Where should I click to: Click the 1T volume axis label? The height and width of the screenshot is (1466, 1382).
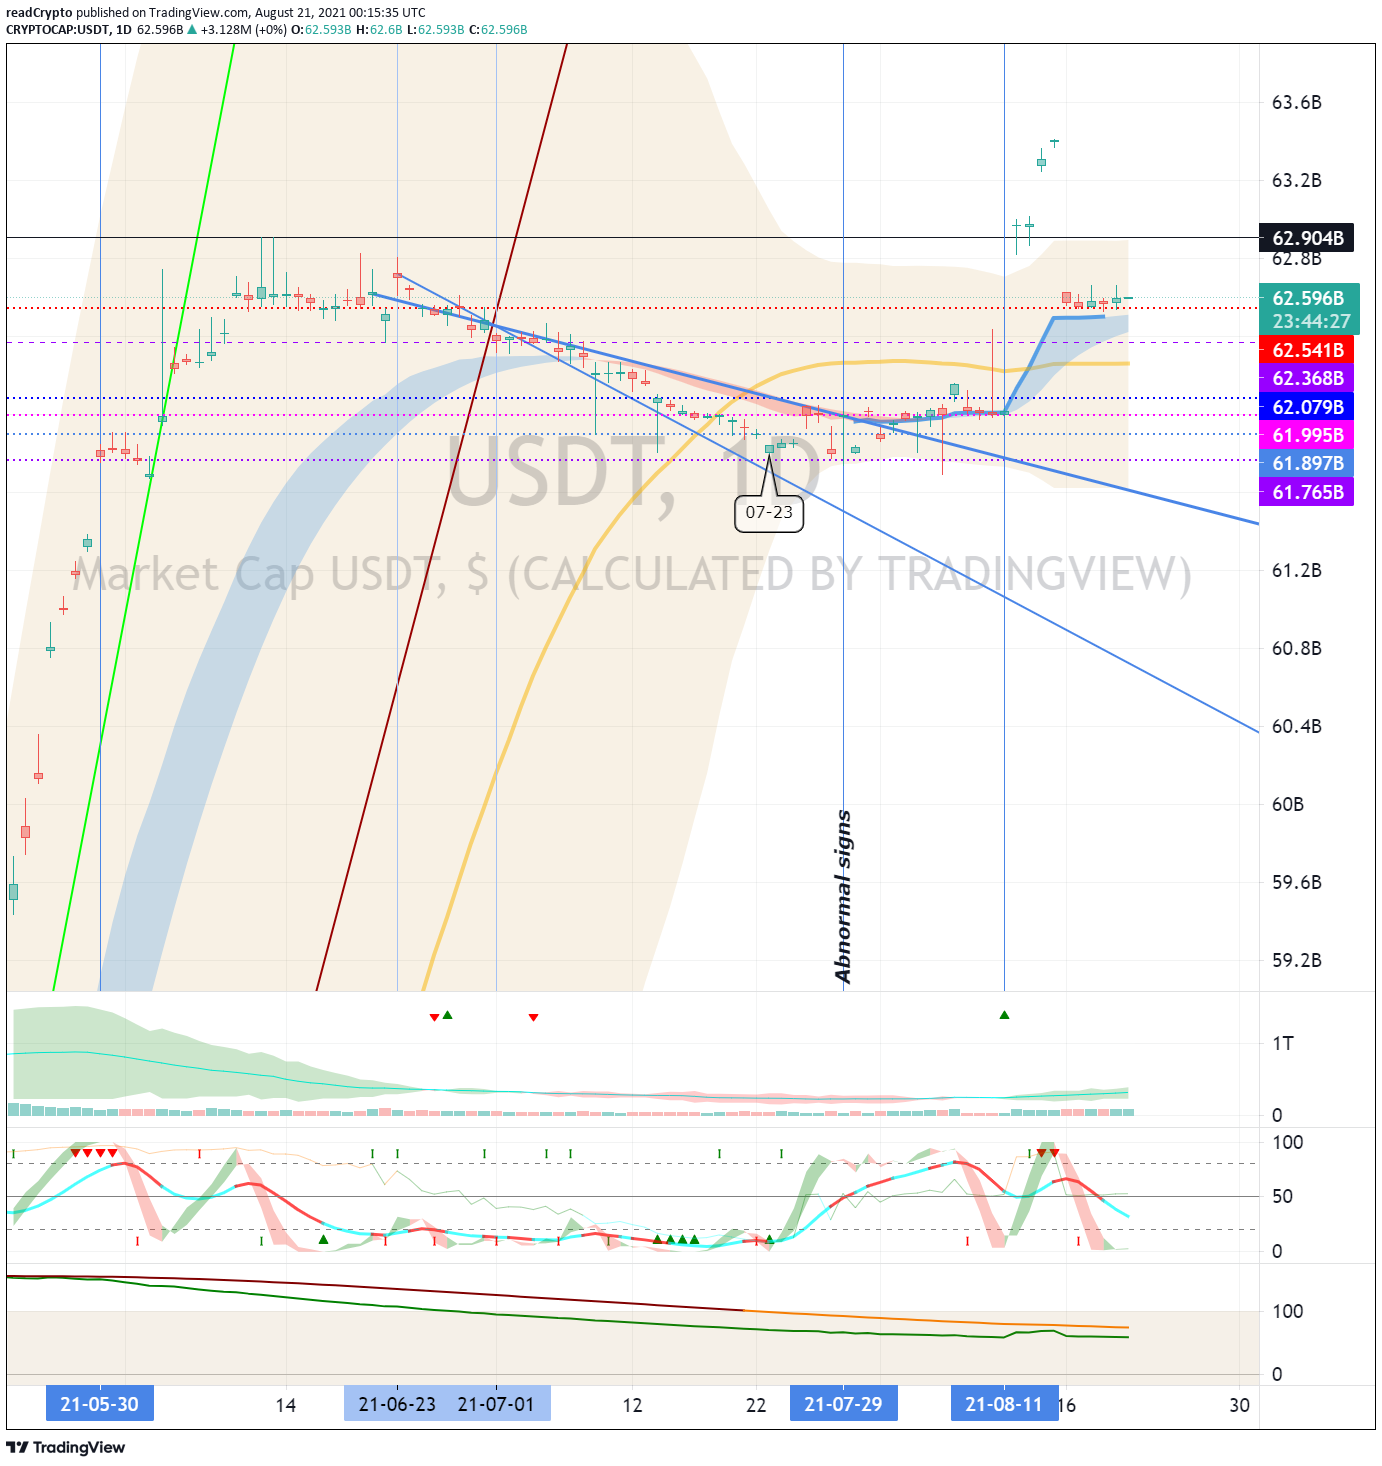[x=1282, y=1044]
